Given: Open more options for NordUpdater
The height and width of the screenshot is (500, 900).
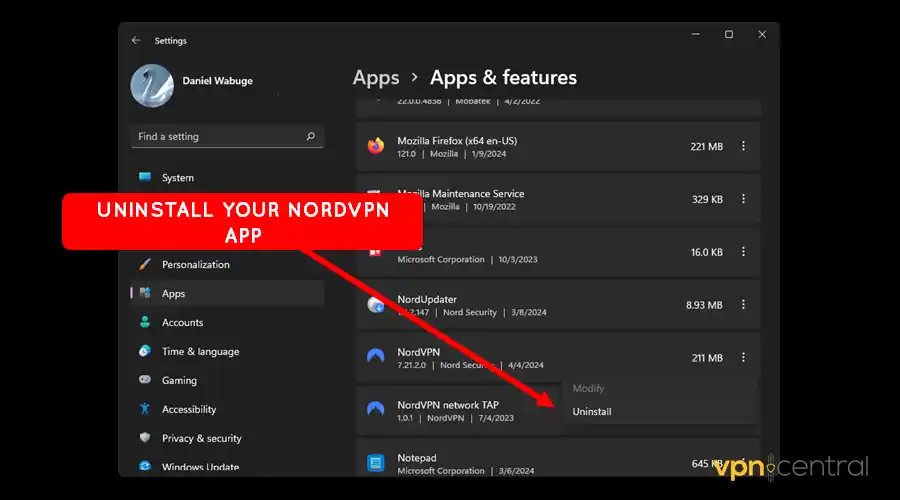Looking at the screenshot, I should point(743,304).
